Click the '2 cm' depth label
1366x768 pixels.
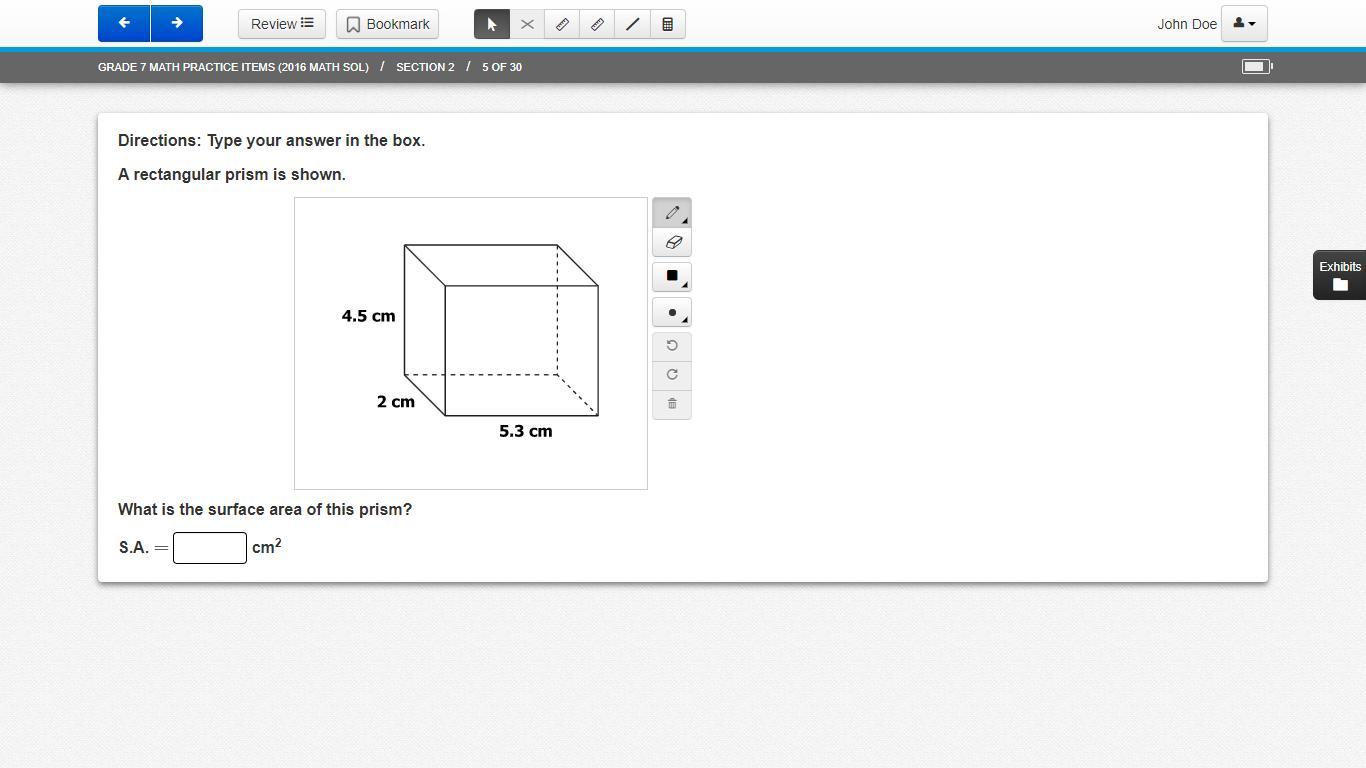(x=396, y=402)
